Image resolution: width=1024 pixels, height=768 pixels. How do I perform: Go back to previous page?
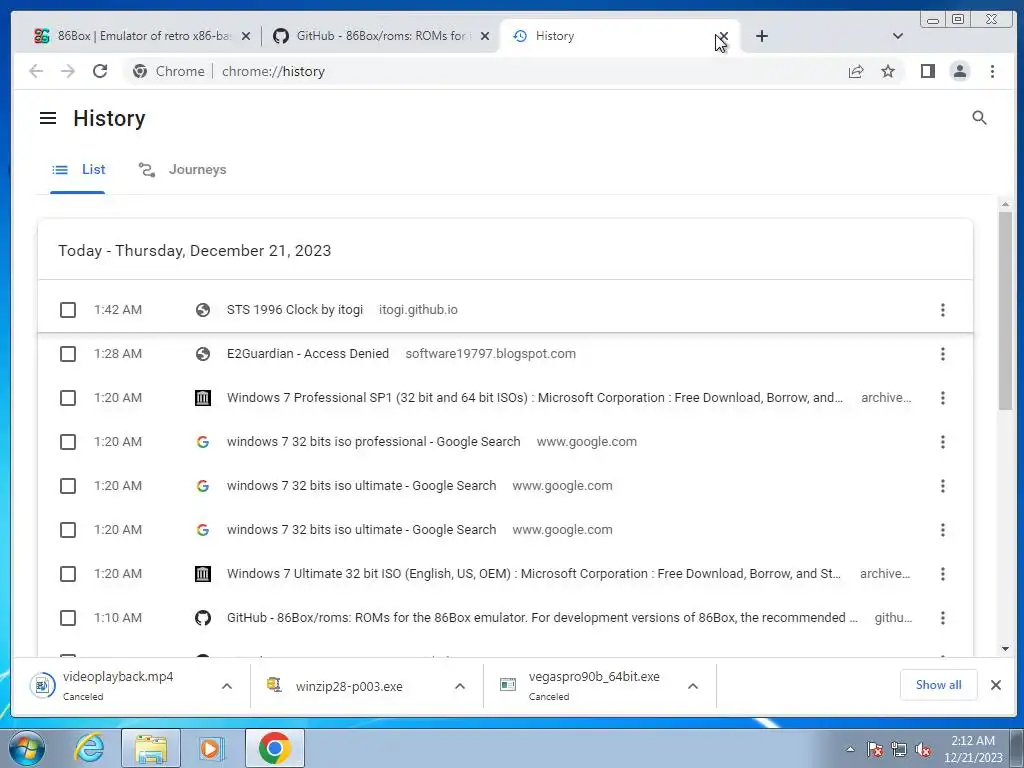(x=36, y=71)
